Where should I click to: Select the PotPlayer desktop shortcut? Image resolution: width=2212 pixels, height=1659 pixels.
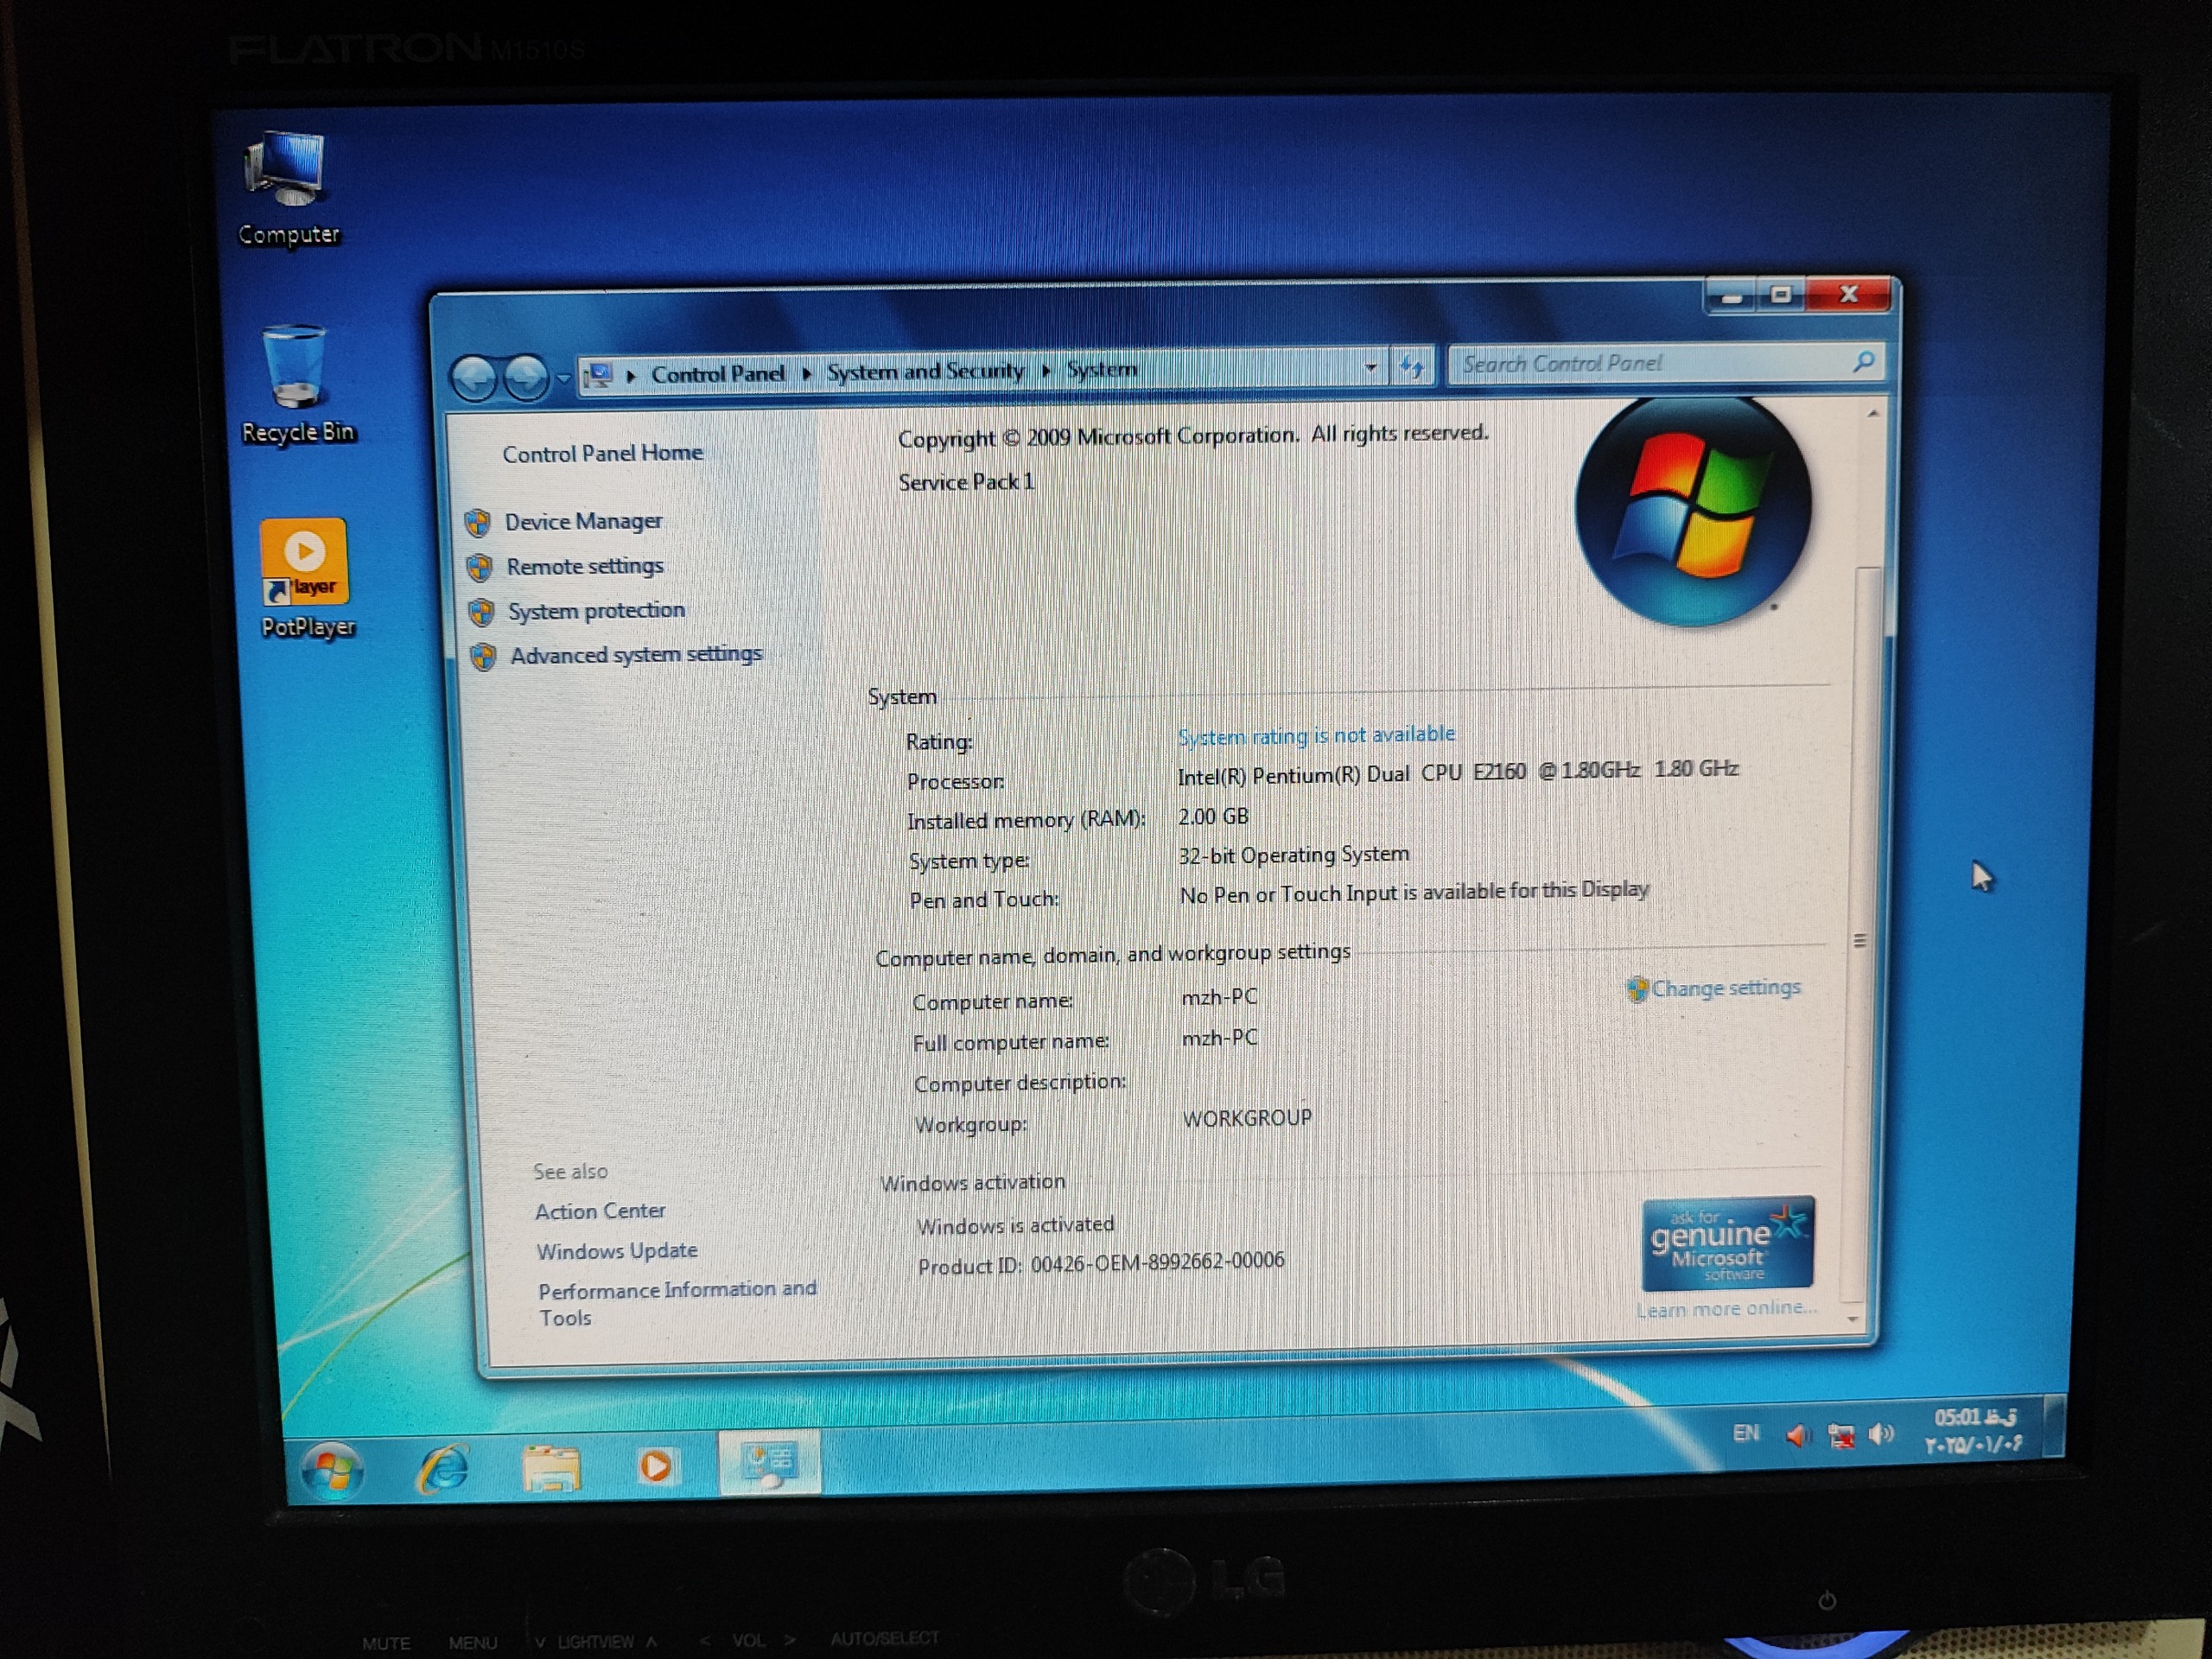[x=307, y=578]
